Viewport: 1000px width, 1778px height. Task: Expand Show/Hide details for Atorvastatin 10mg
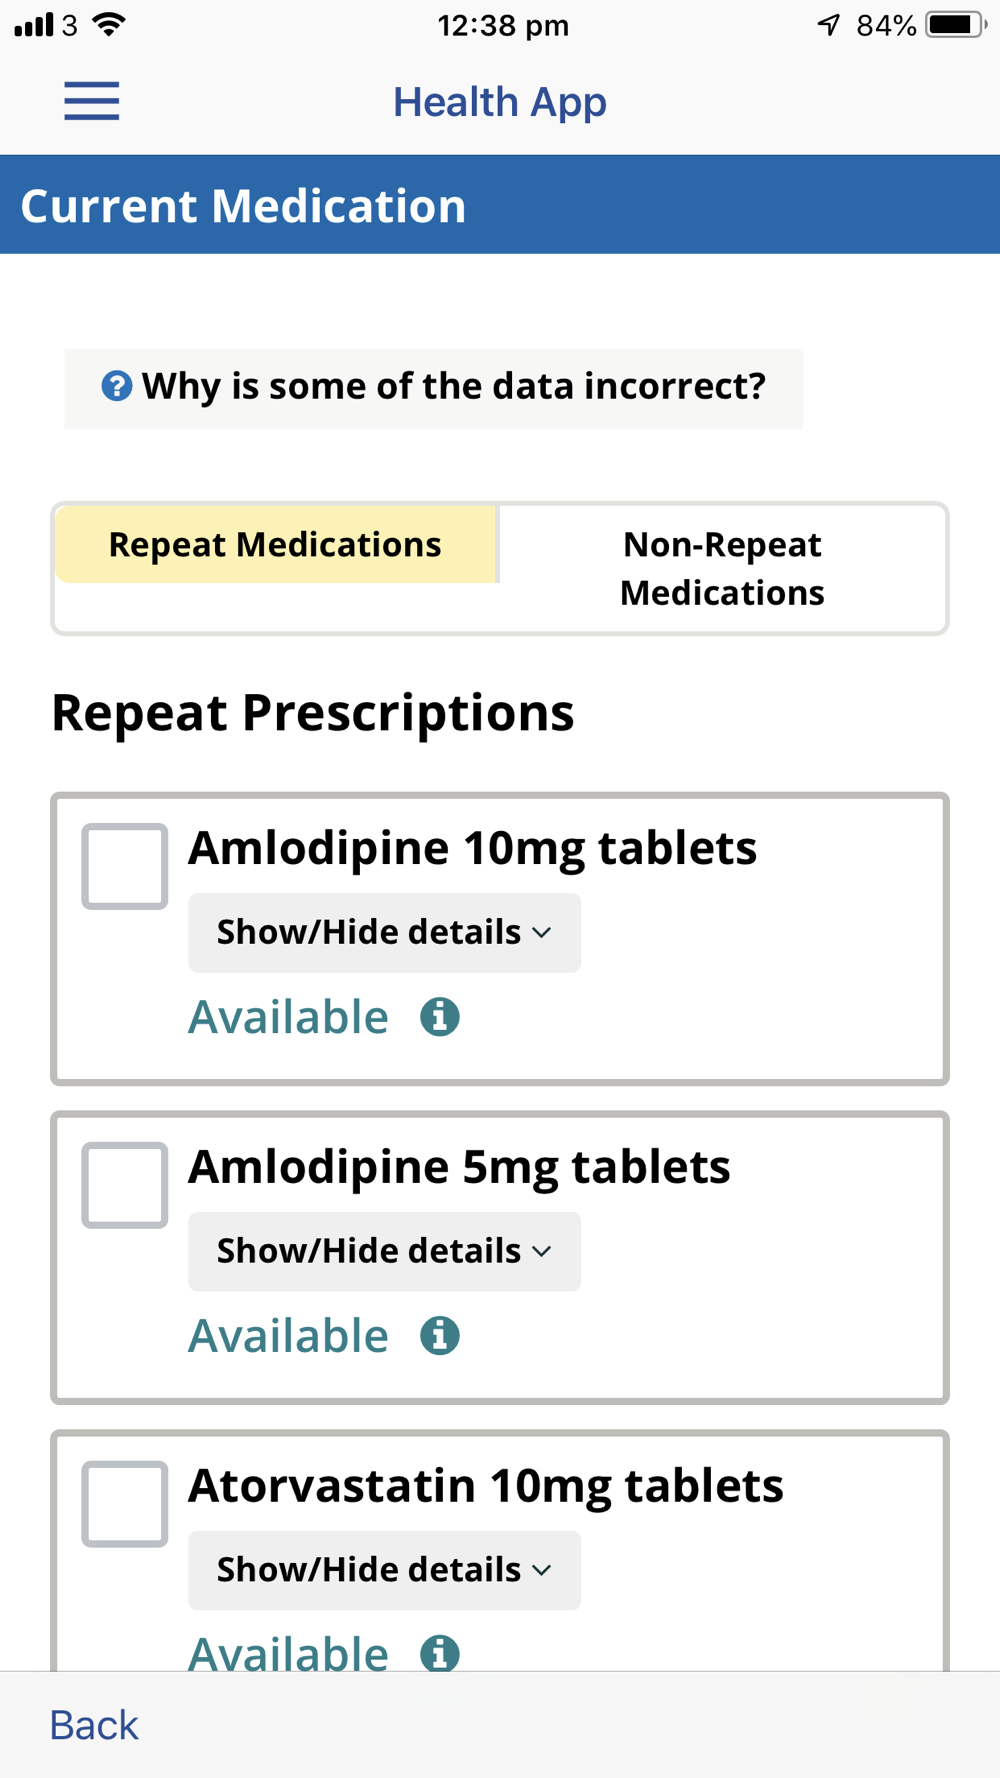tap(385, 1571)
